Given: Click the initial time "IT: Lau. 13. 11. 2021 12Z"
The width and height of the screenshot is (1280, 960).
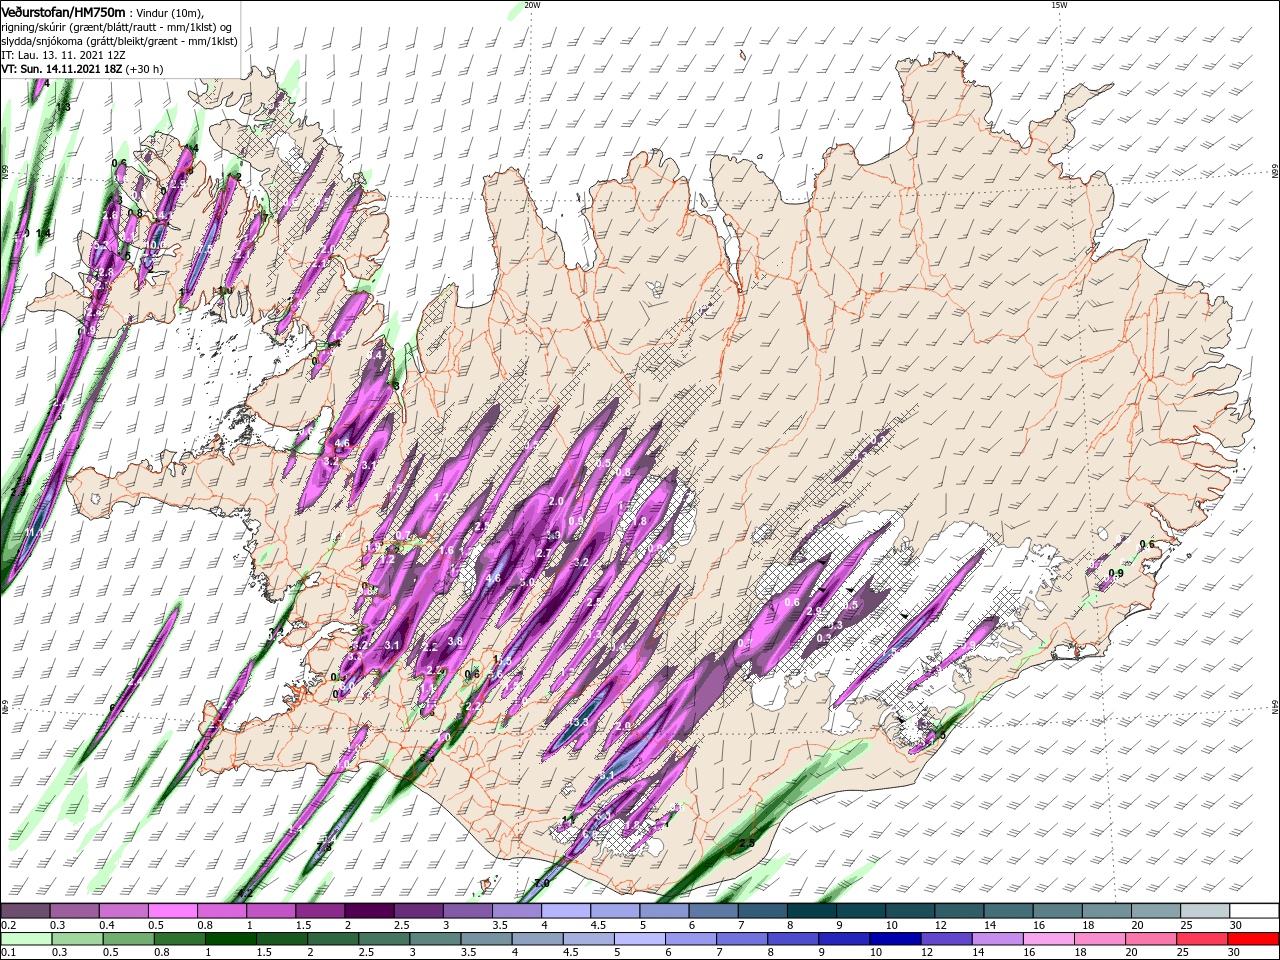Looking at the screenshot, I should point(63,55).
